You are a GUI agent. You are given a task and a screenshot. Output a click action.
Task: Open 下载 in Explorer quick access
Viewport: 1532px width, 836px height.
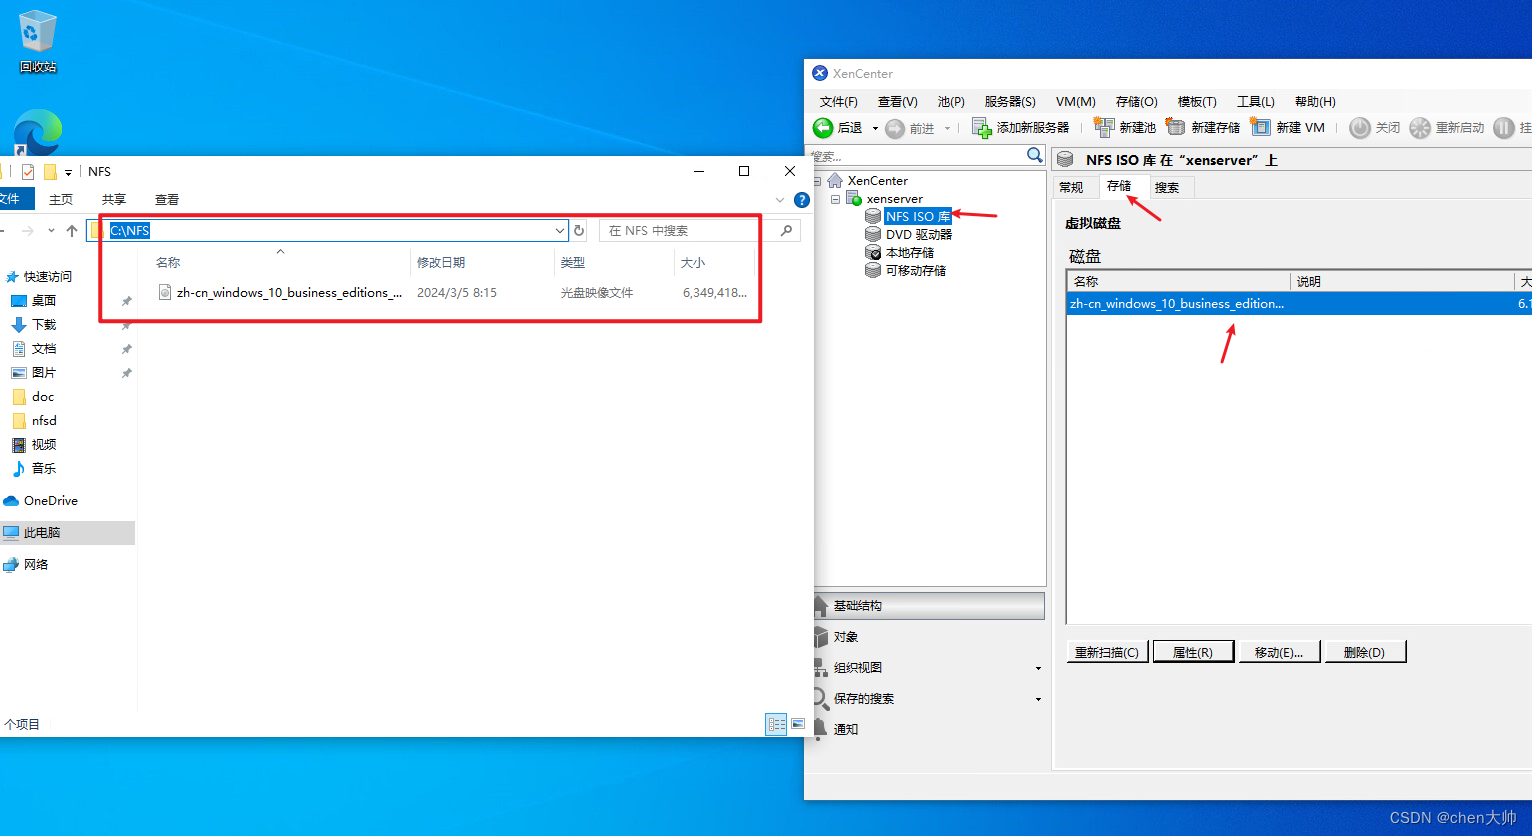click(x=44, y=325)
